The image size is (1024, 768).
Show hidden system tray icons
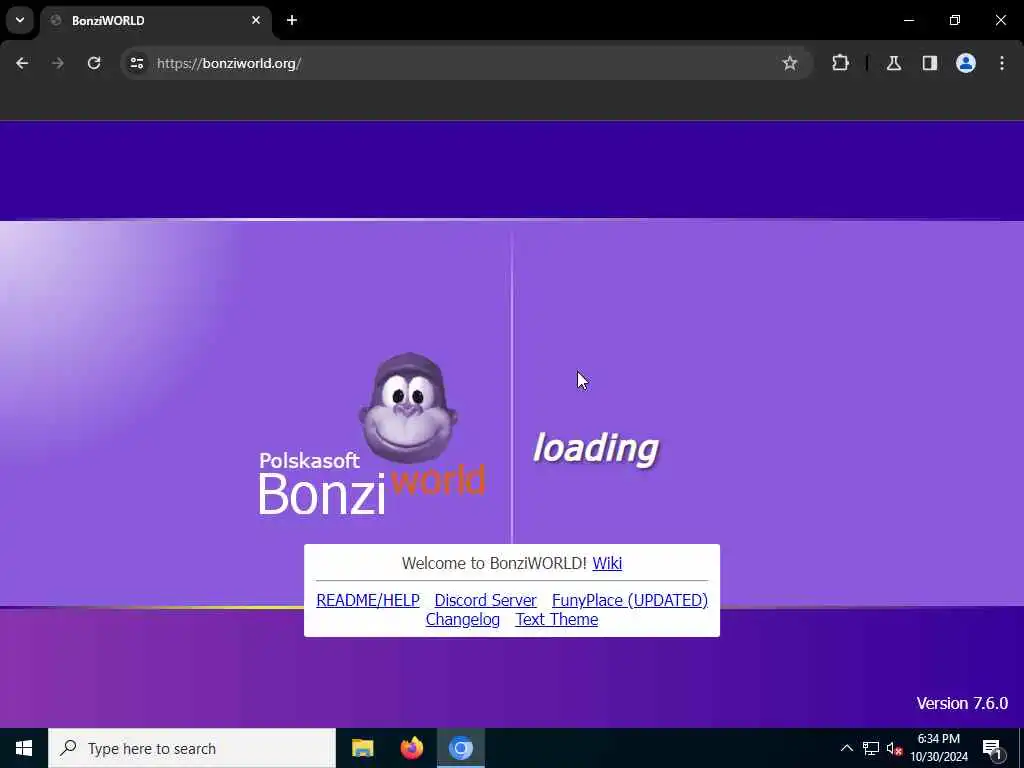click(x=846, y=748)
